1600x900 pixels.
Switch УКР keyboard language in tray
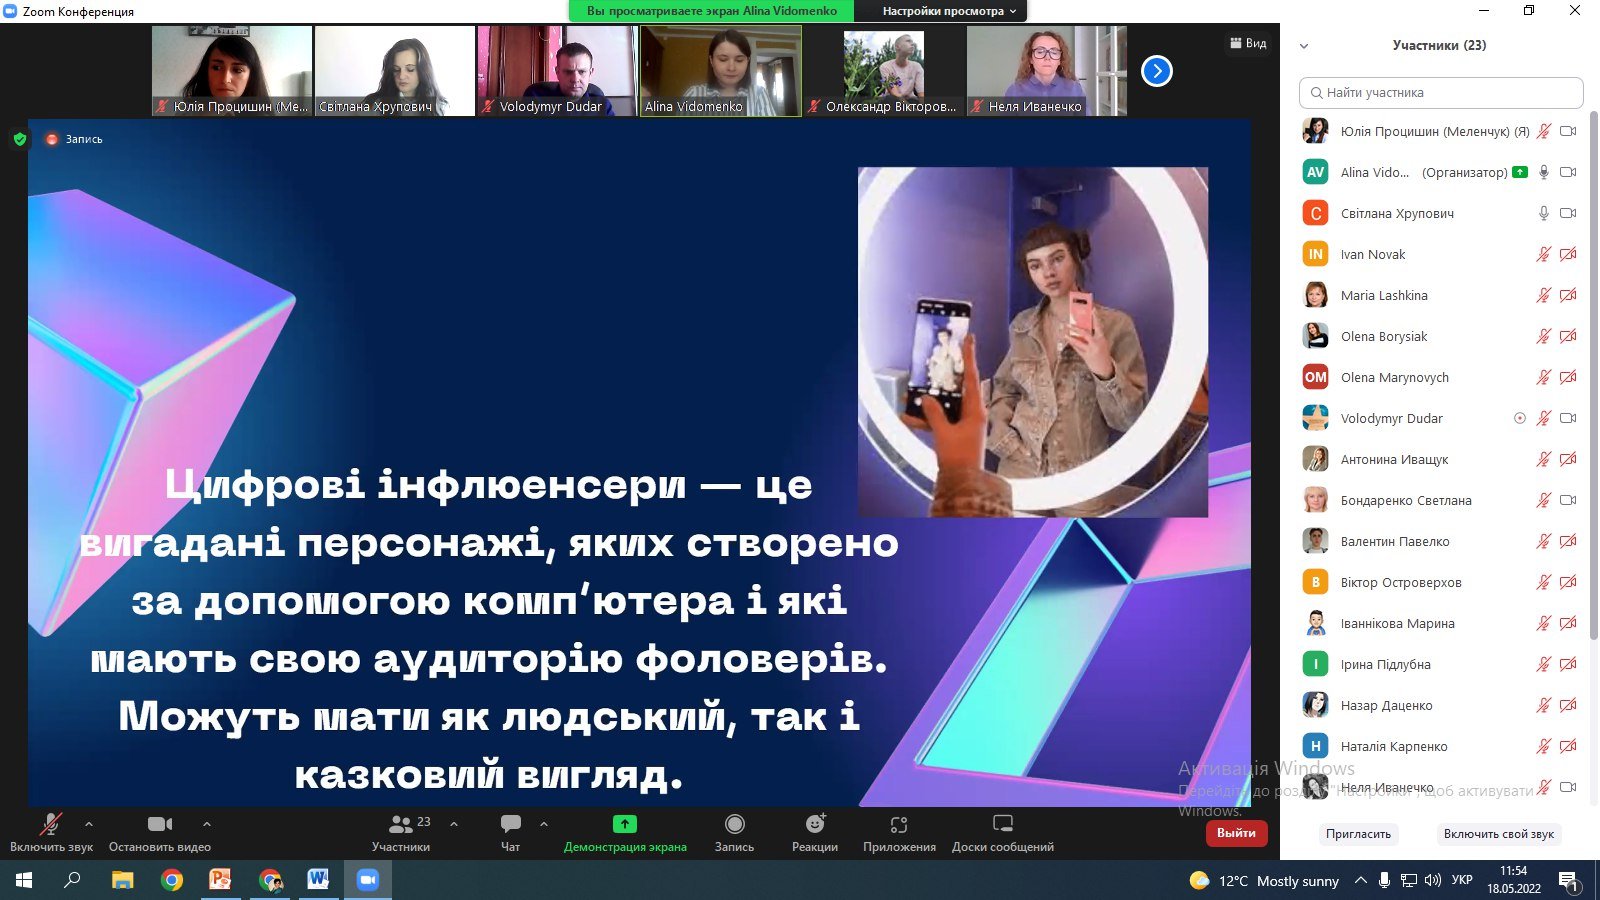pyautogui.click(x=1462, y=880)
